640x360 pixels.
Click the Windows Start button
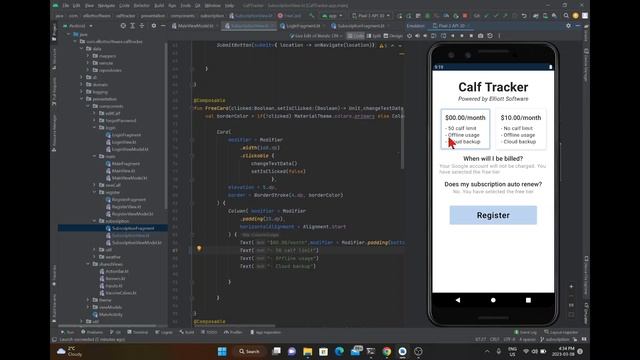[222, 351]
